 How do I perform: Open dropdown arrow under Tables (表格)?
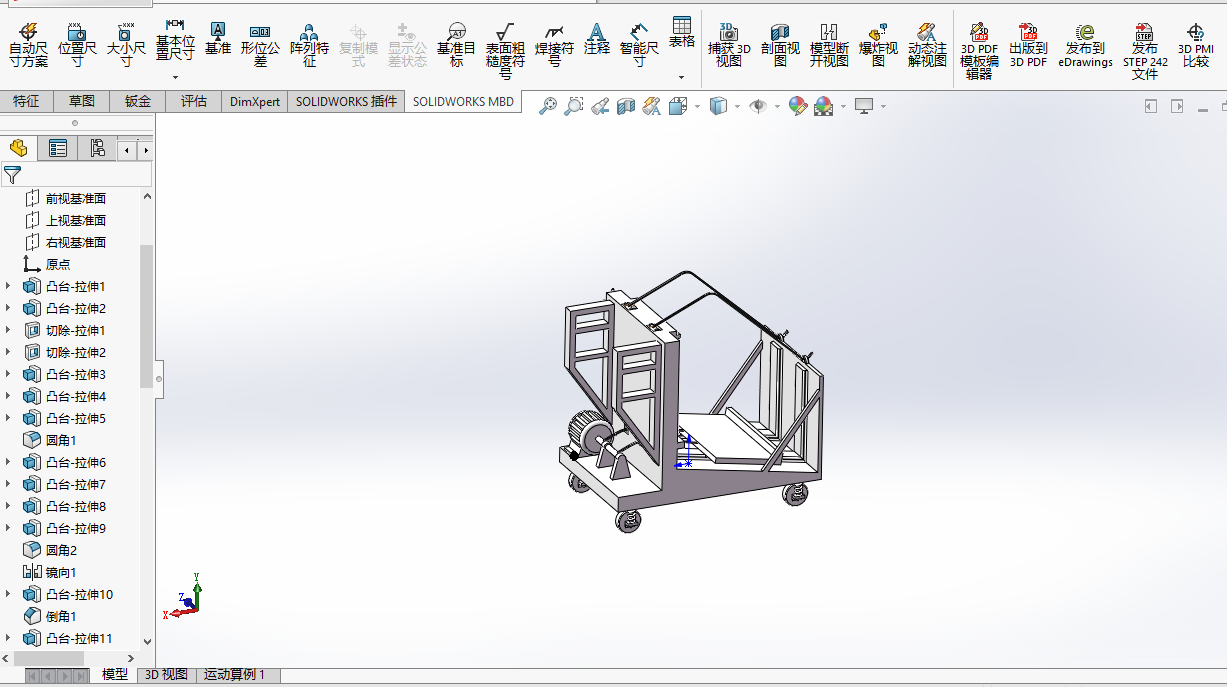click(682, 77)
